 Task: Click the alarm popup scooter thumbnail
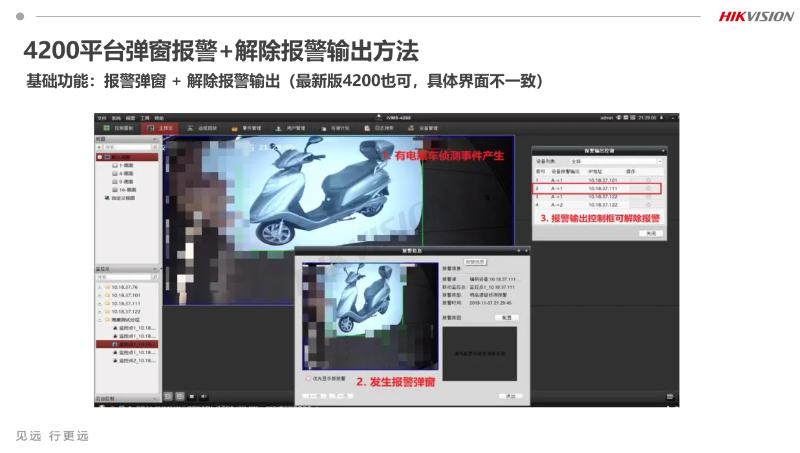pyautogui.click(x=370, y=316)
